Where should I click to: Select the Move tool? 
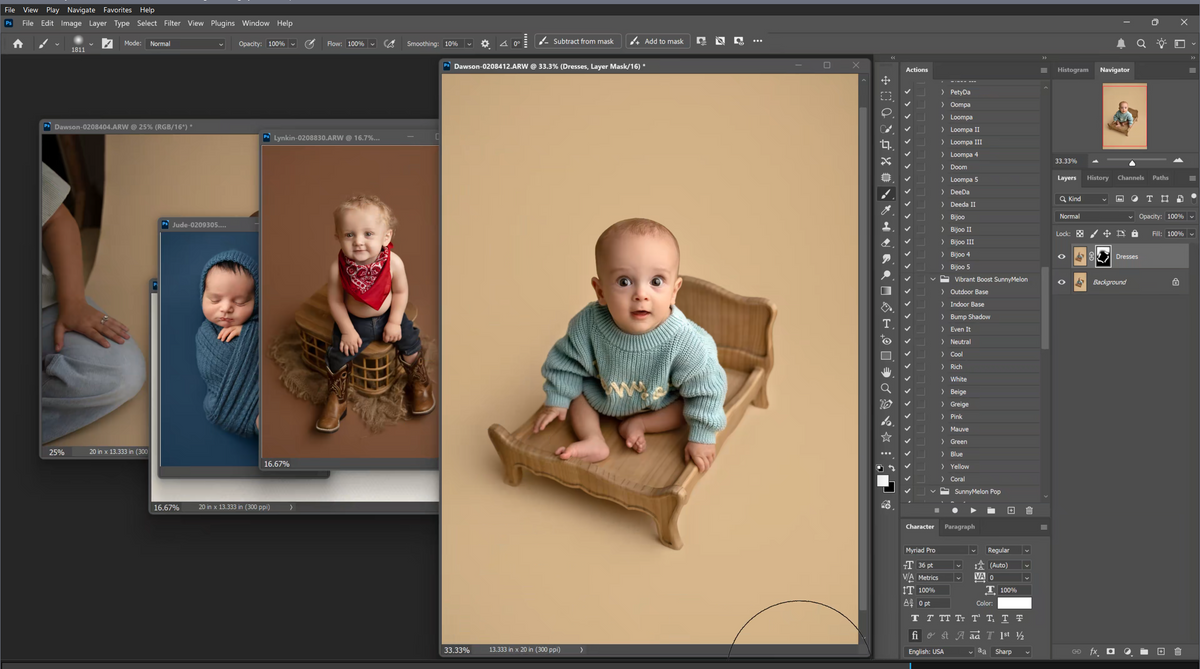886,80
